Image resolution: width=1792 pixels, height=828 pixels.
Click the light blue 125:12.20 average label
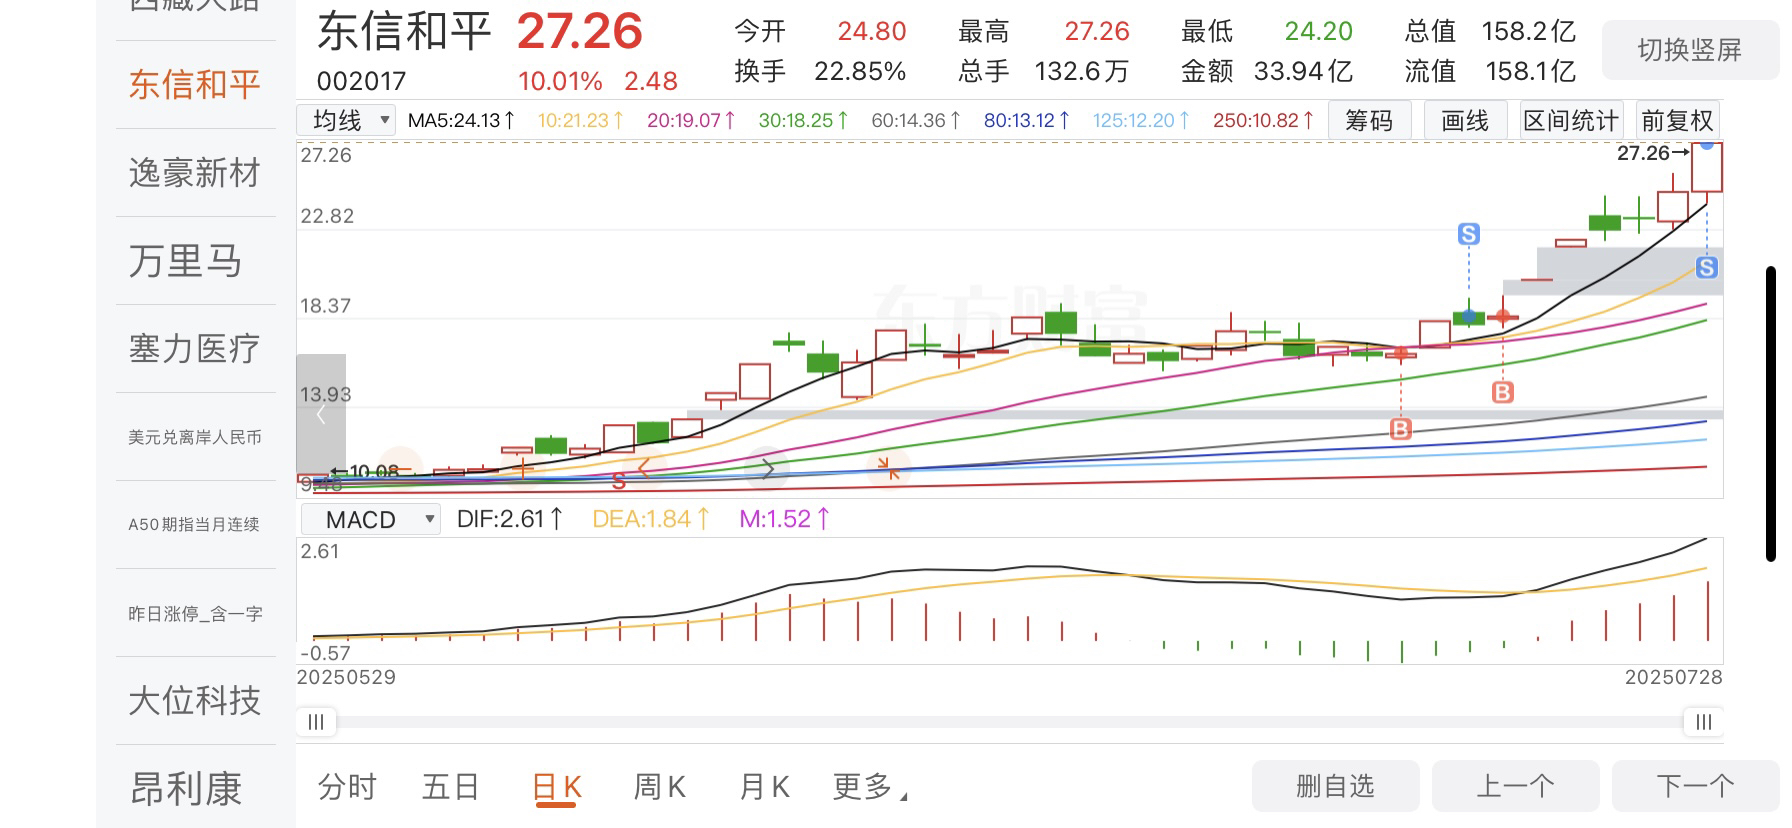tap(1141, 121)
